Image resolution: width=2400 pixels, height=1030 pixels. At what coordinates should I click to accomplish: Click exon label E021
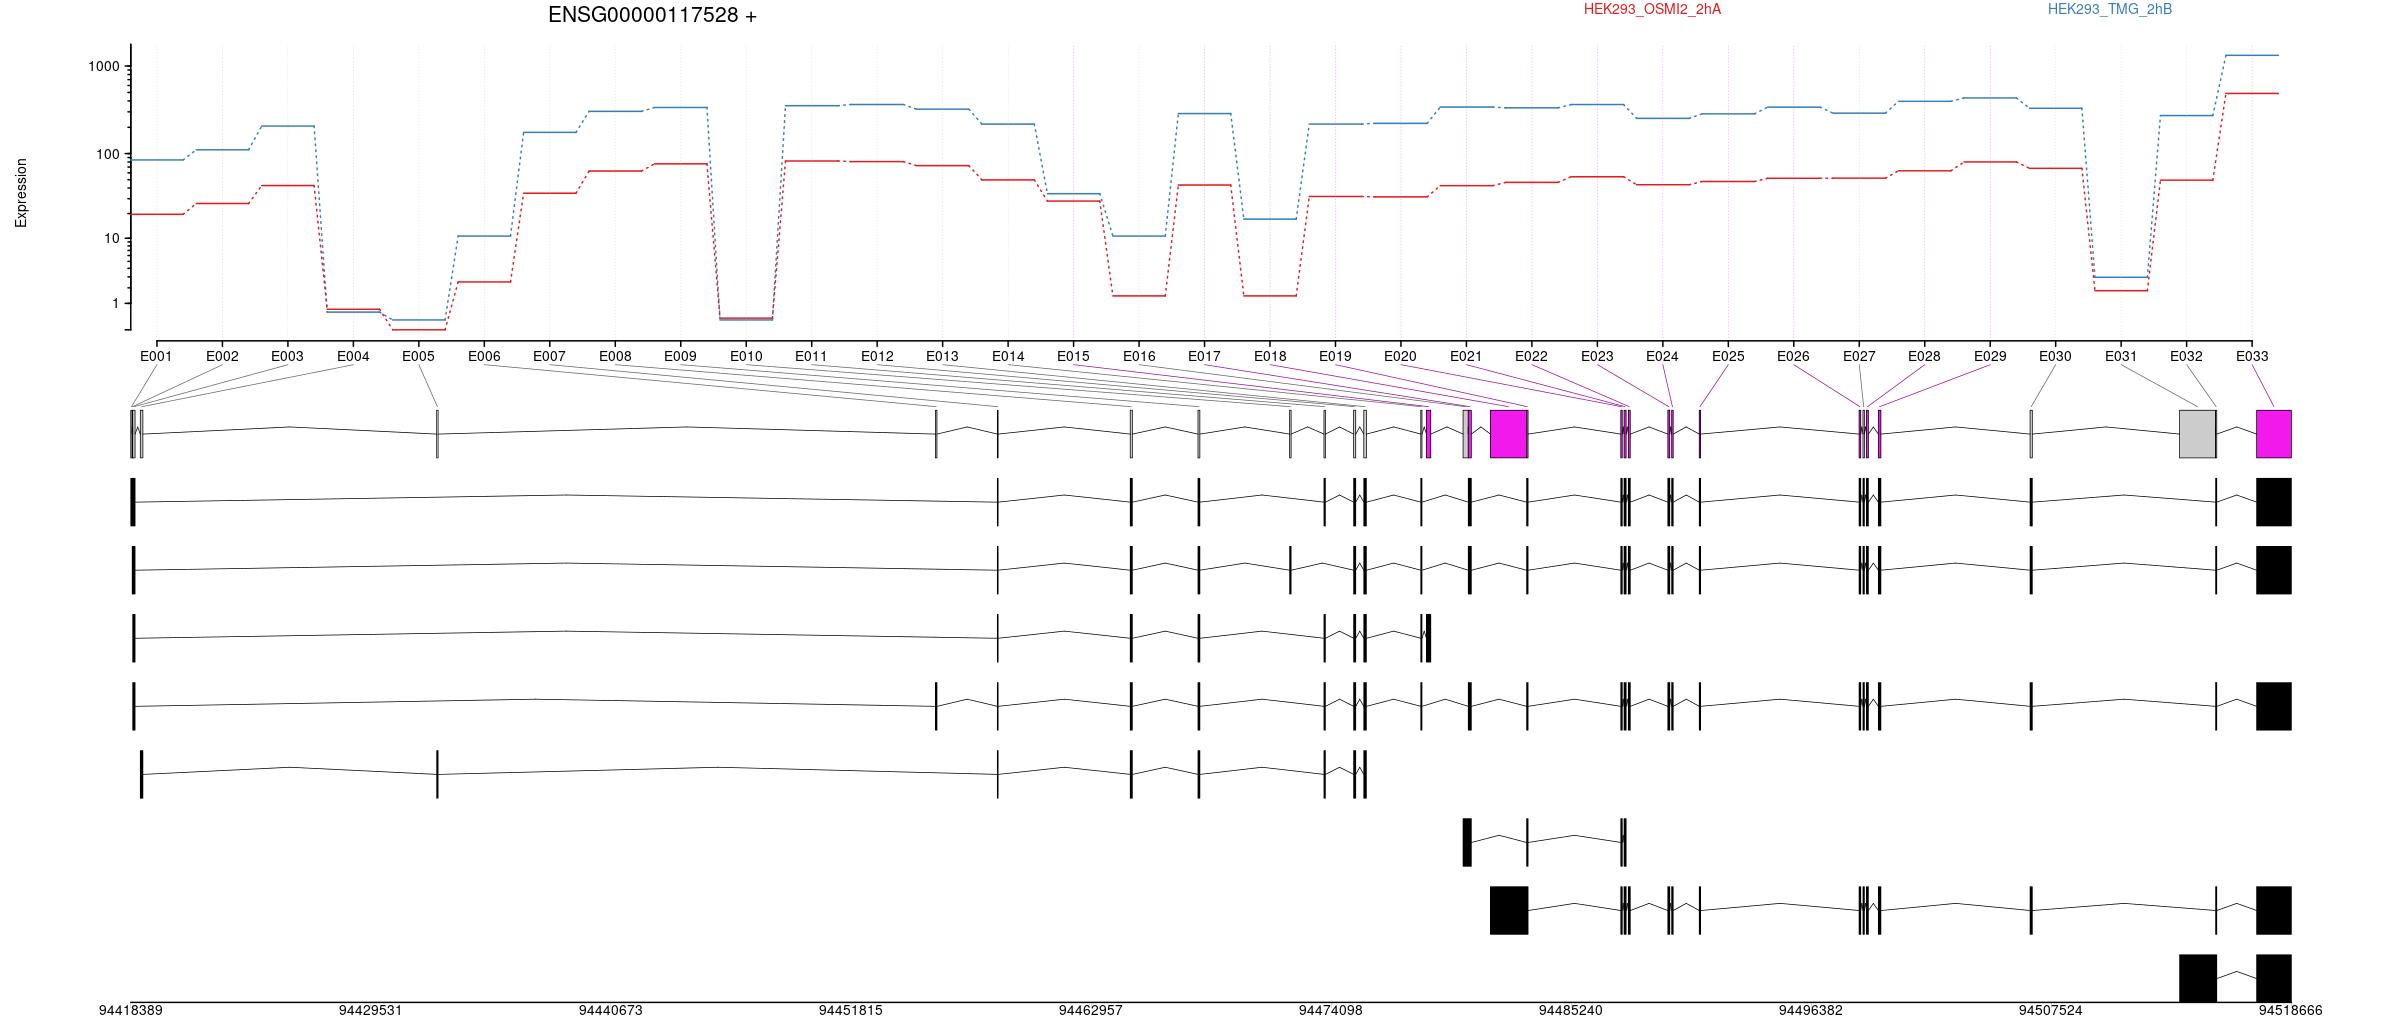(1466, 356)
